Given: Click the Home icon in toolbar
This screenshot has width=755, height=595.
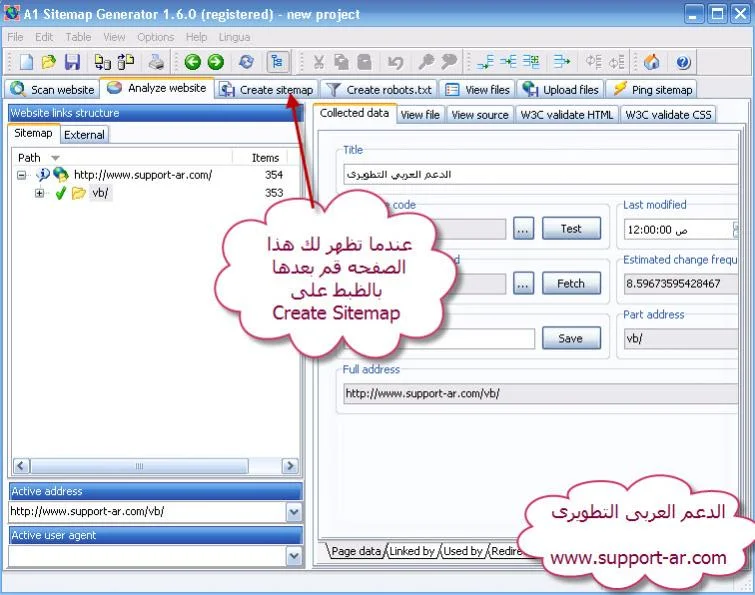Looking at the screenshot, I should click(x=652, y=62).
